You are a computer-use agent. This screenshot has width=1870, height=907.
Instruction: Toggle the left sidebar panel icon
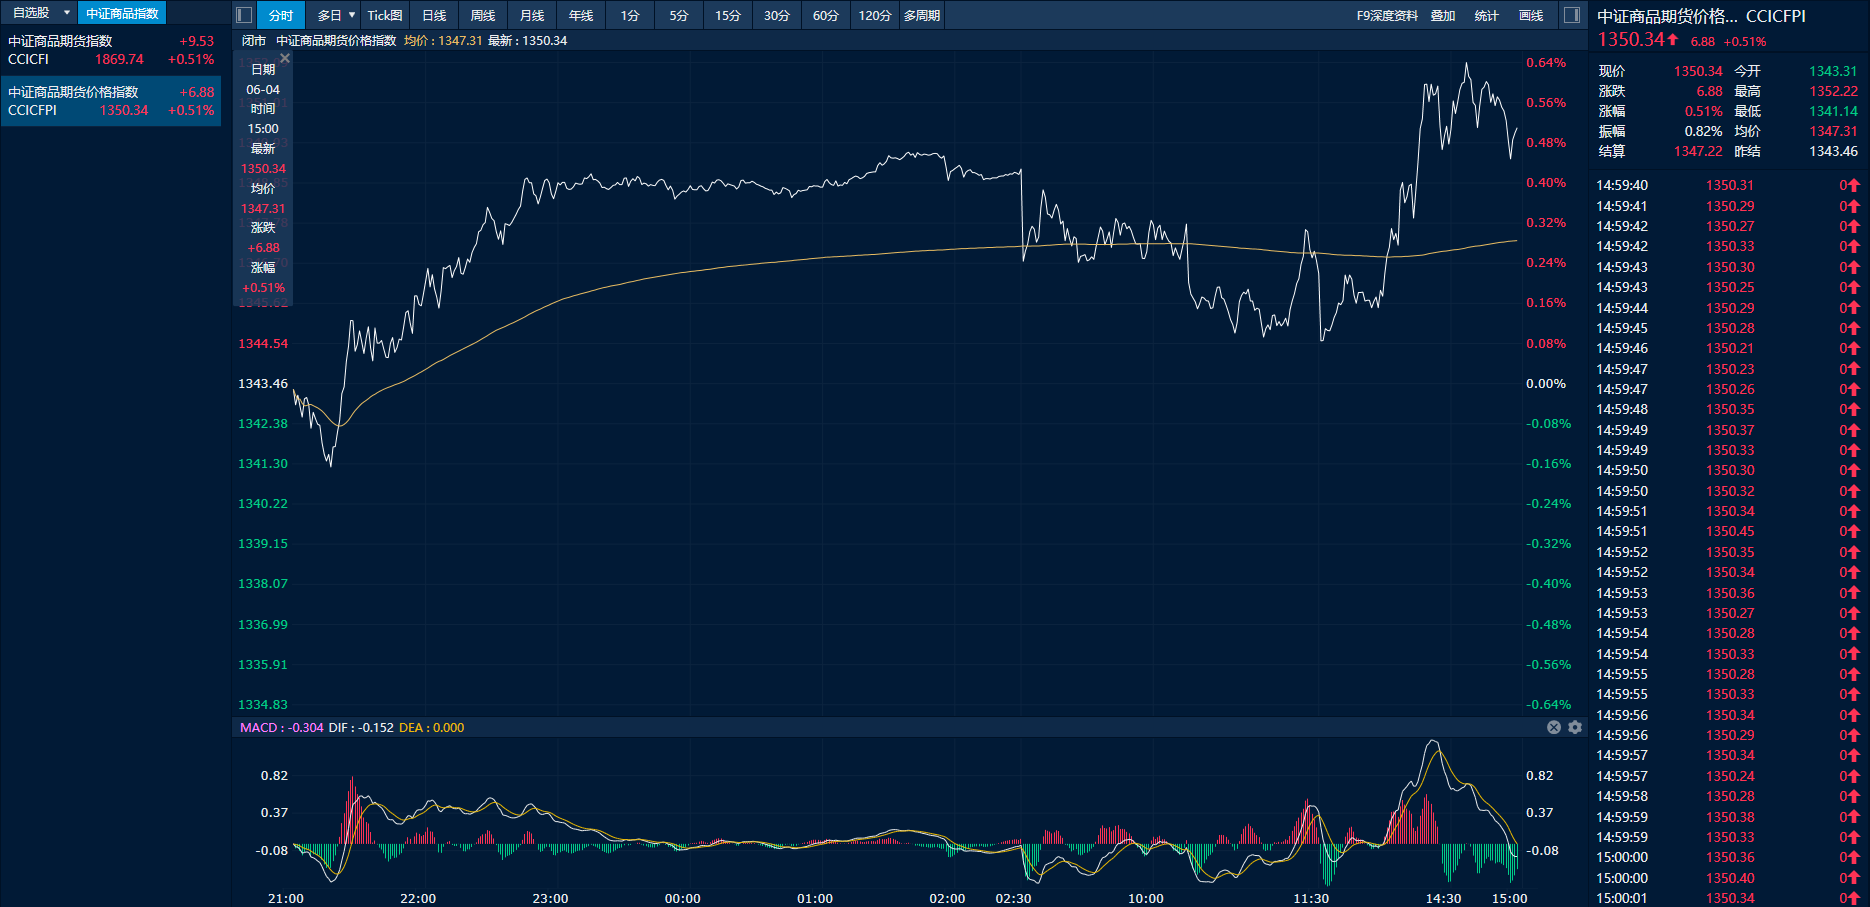point(244,15)
